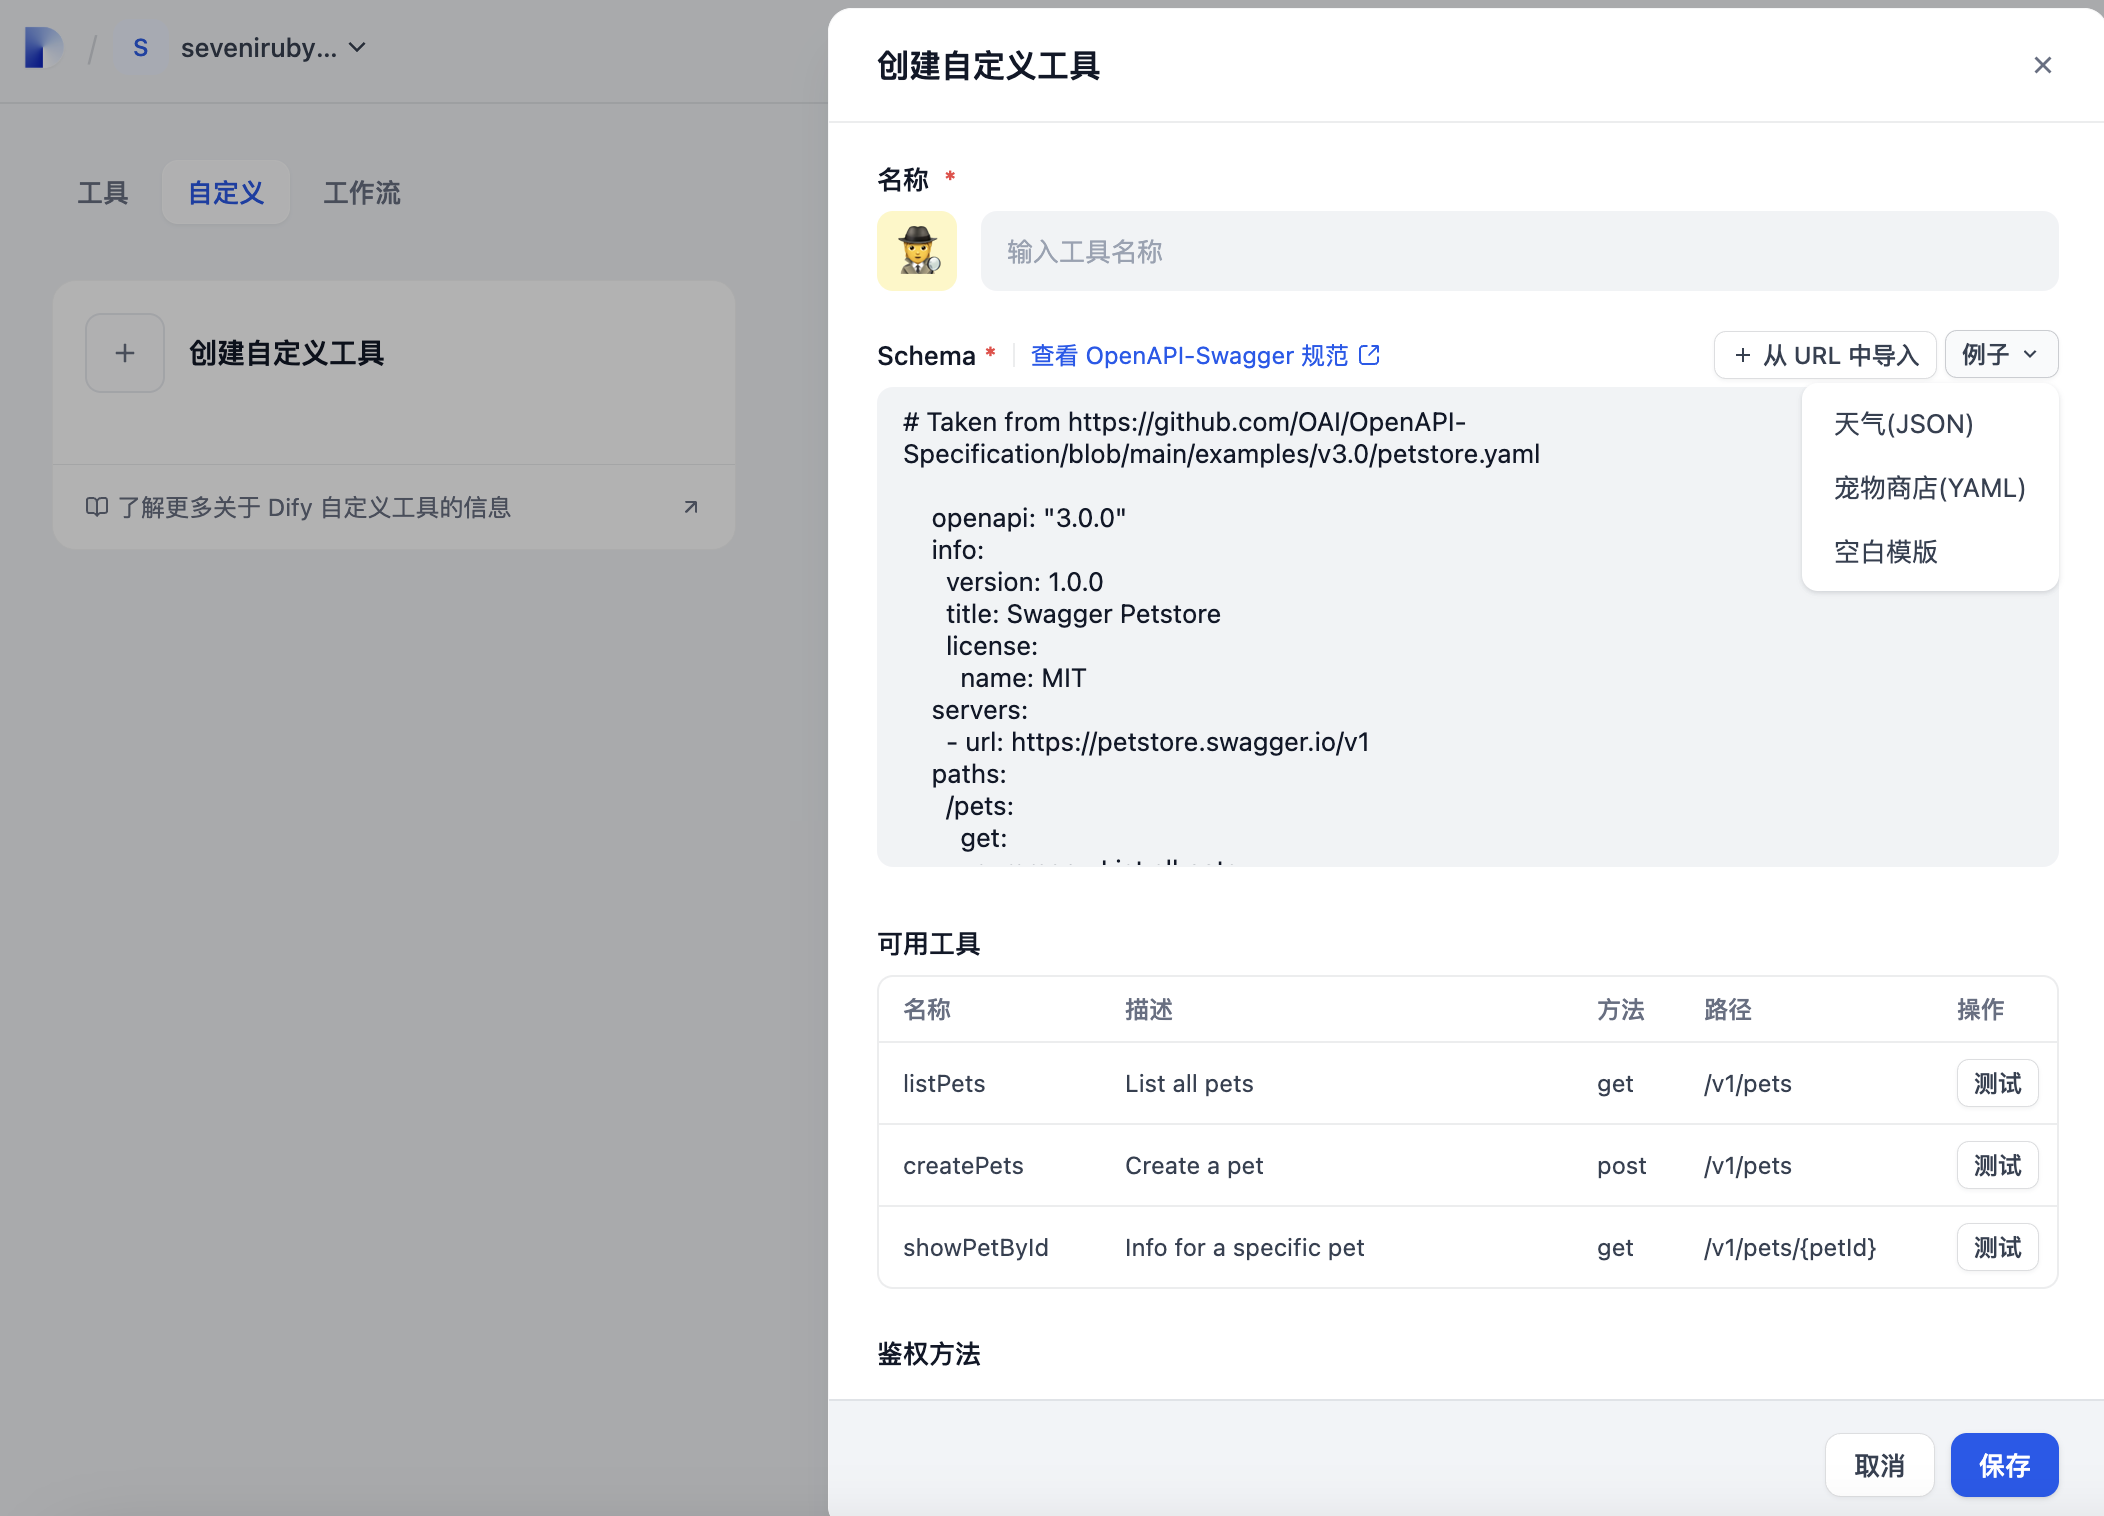Click the workspace avatar S icon
Viewport: 2104px width, 1516px height.
140,48
